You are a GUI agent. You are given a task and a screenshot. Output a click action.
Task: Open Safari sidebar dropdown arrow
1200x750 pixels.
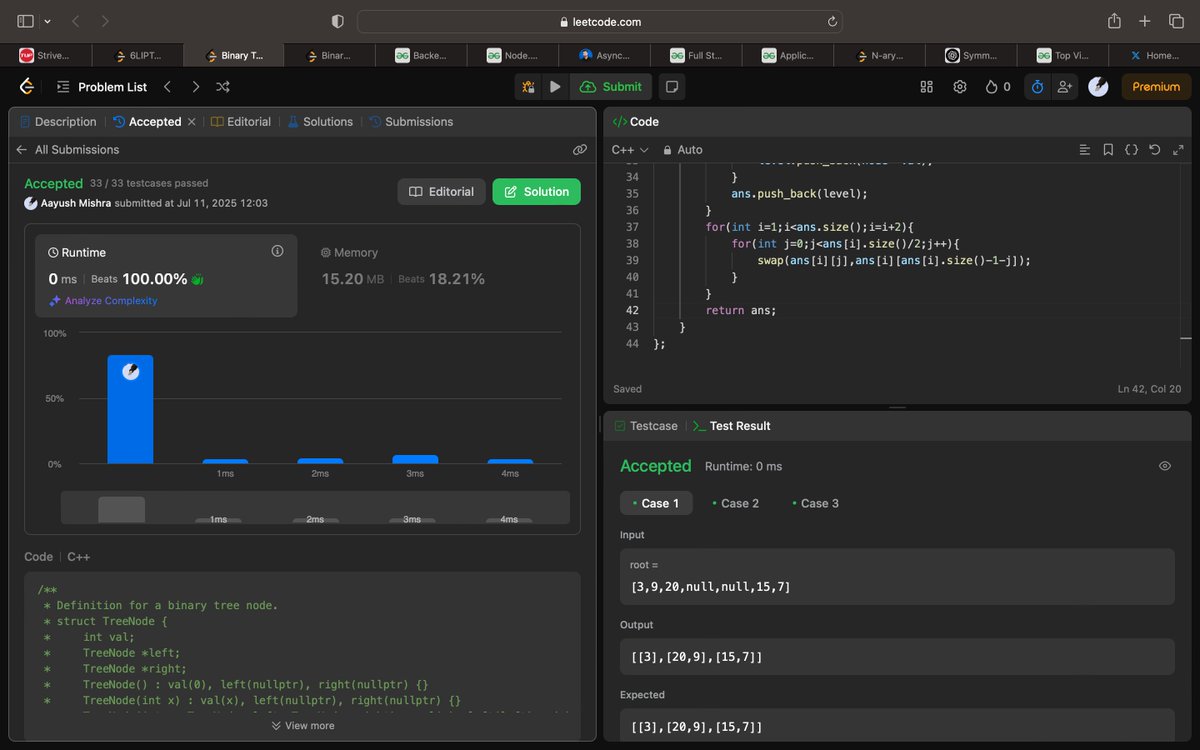point(46,21)
